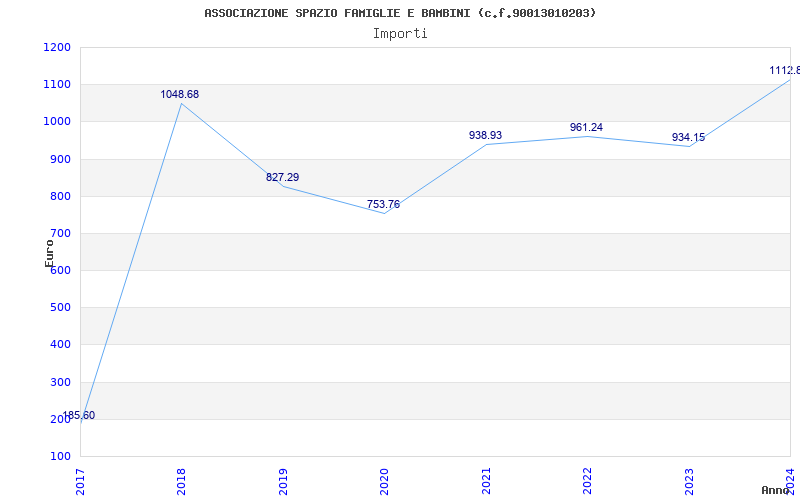This screenshot has height=500, width=800.
Task: Click the 2020 x-axis year label
Action: click(x=384, y=481)
